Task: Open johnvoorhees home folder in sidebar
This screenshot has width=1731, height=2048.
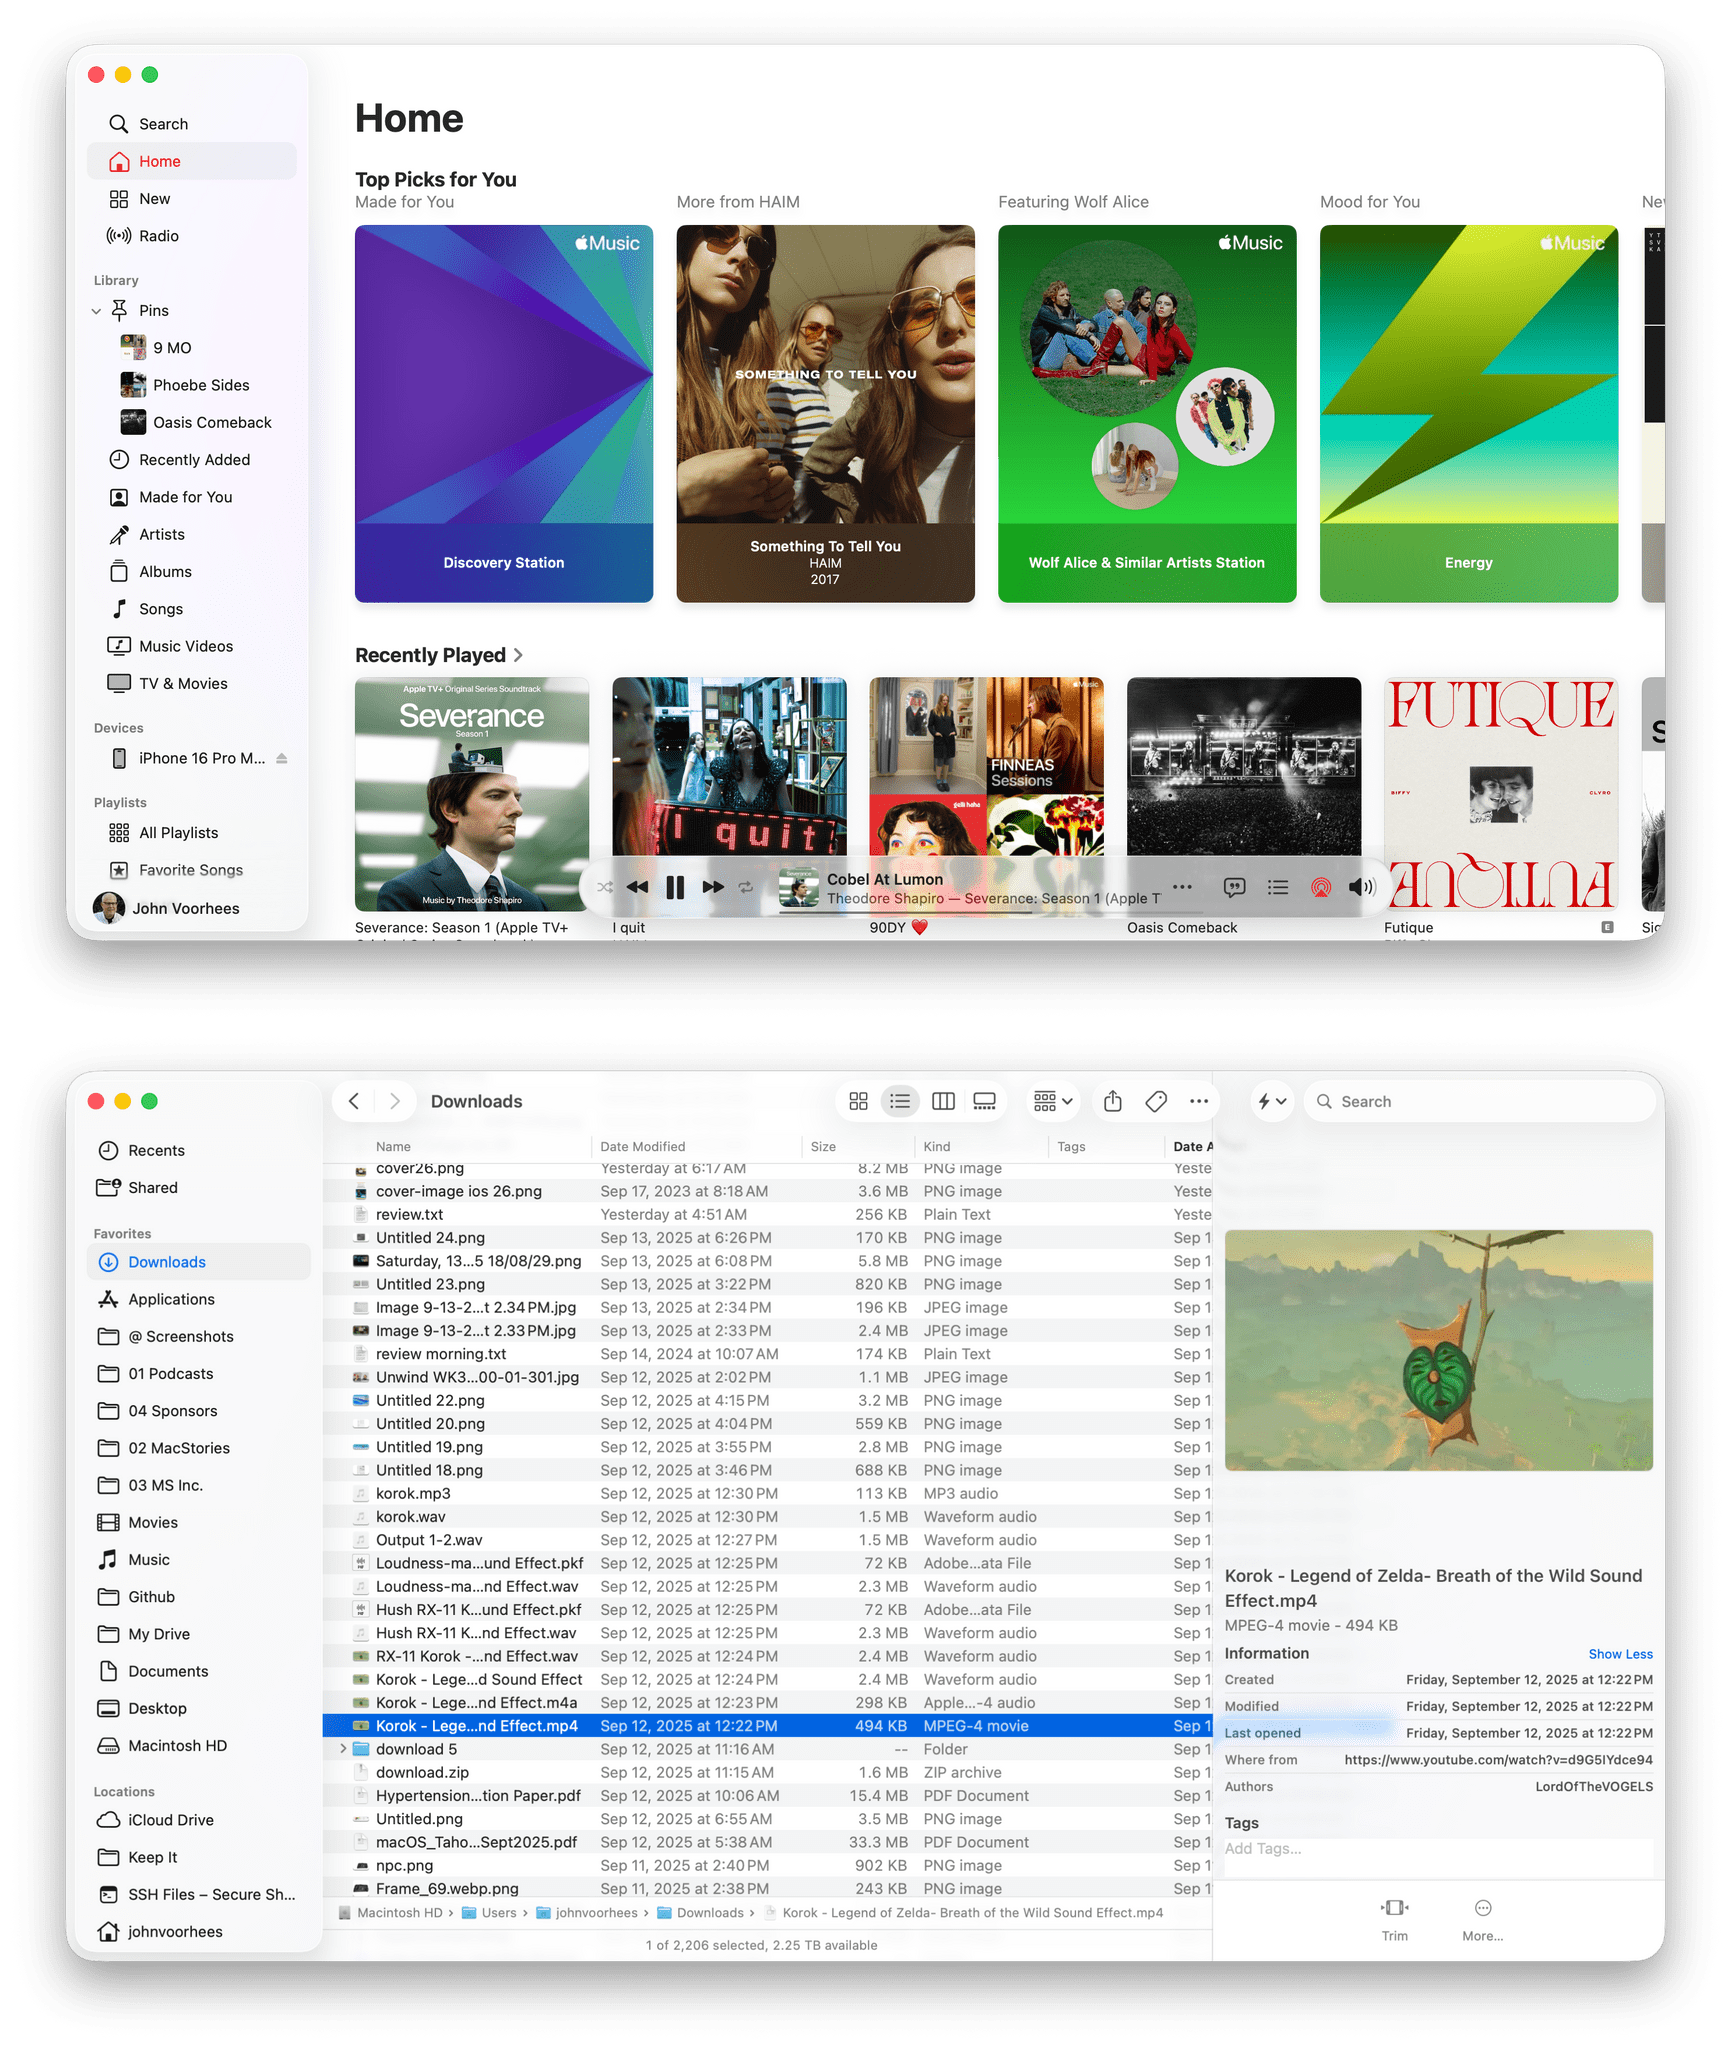Action: click(x=200, y=1932)
